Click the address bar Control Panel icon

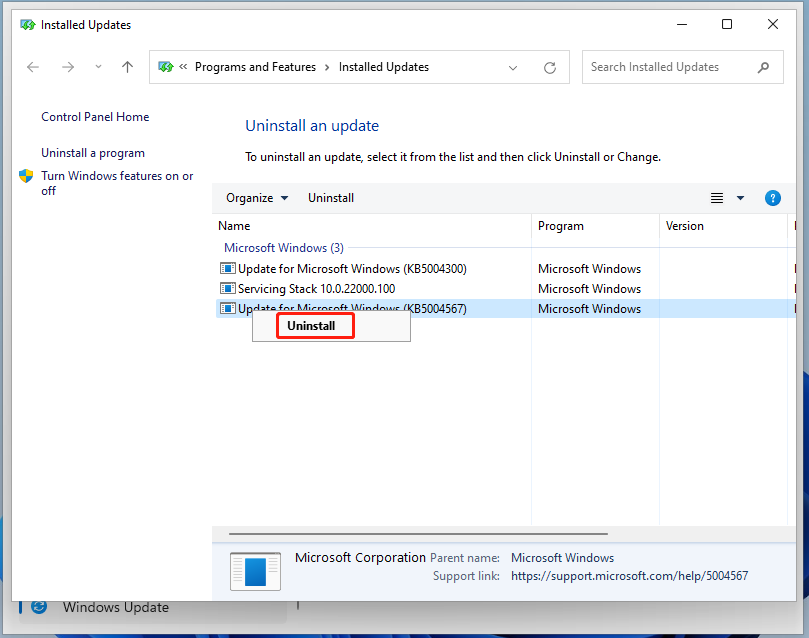(x=166, y=67)
